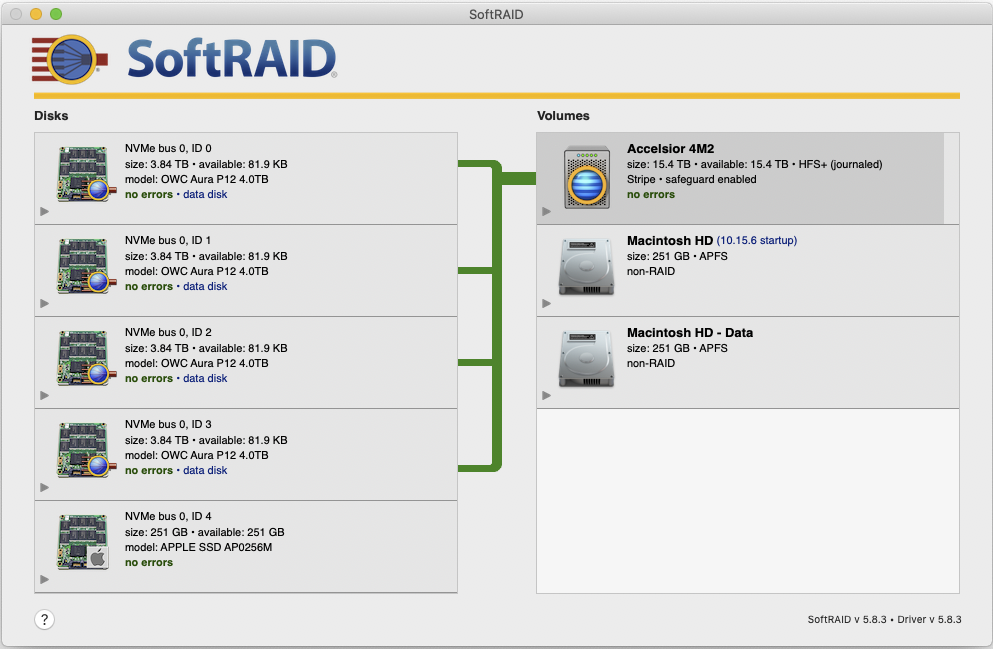Click the NVMe ID 1 disk icon
The image size is (993, 649).
pyautogui.click(x=83, y=266)
